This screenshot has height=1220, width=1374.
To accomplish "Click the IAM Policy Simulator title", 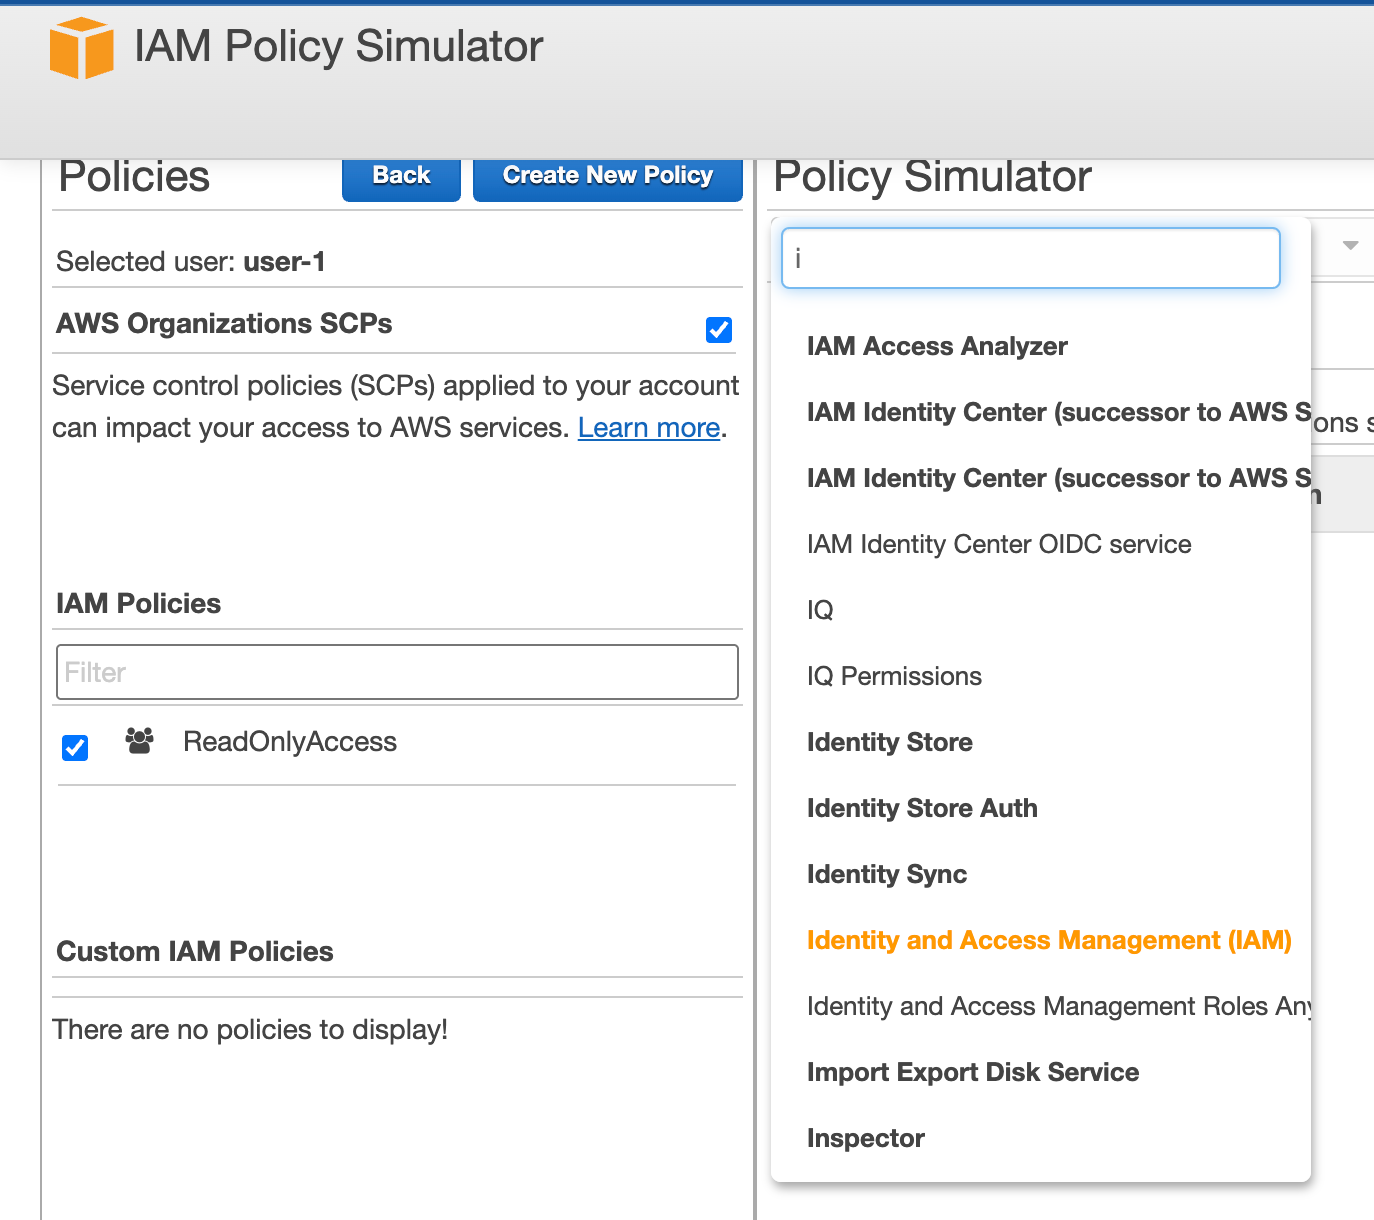I will (x=338, y=46).
